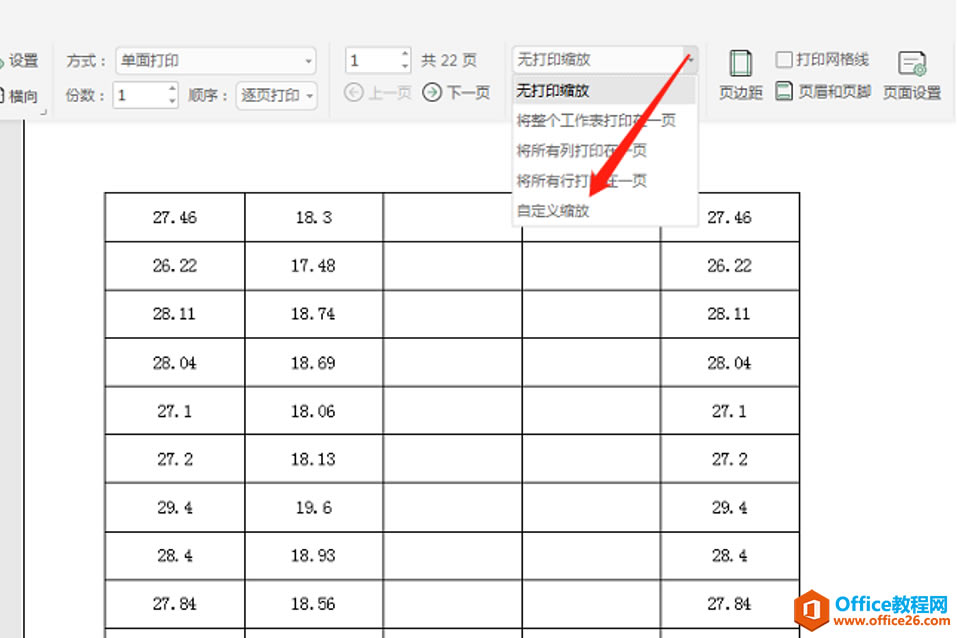This screenshot has height=638, width=957.
Task: Select 无打印缩放 in the dropdown list
Action: click(604, 90)
